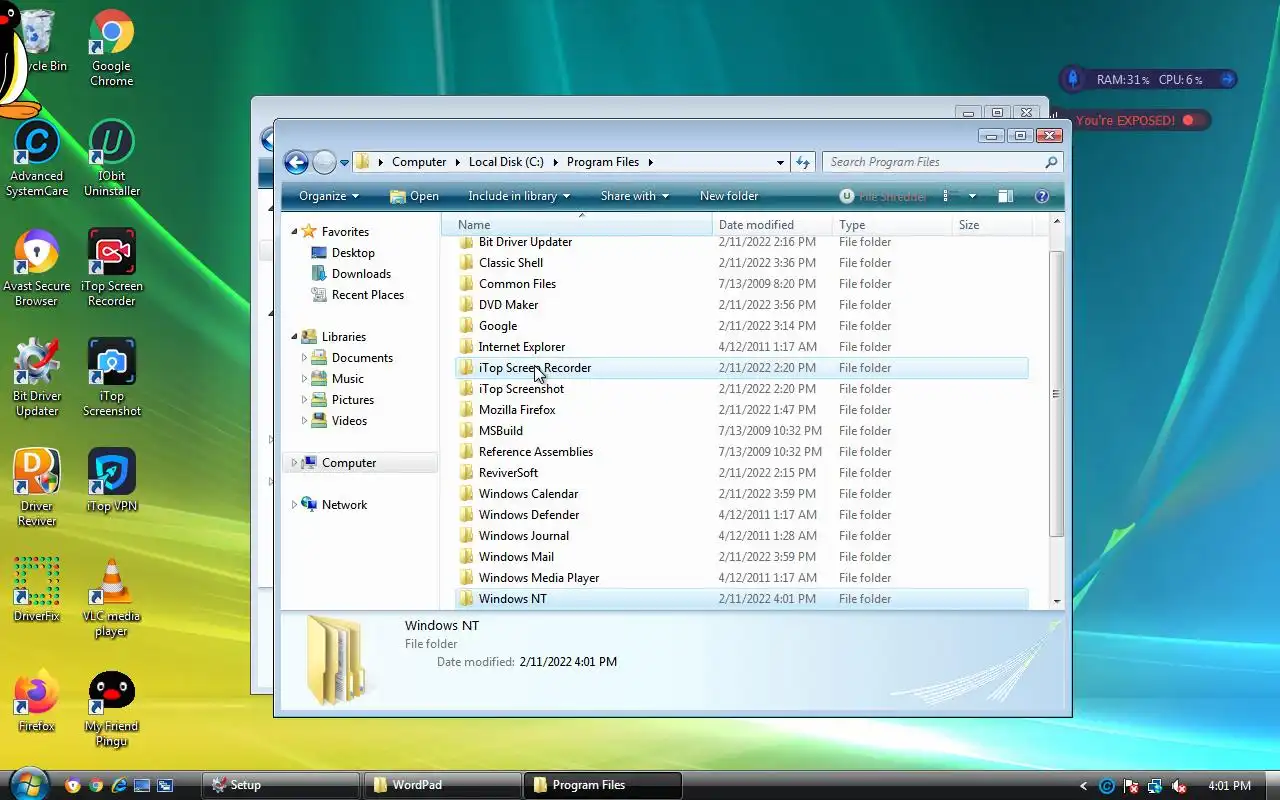Image resolution: width=1280 pixels, height=800 pixels.
Task: Collapse the Libraries tree section
Action: [x=294, y=337]
